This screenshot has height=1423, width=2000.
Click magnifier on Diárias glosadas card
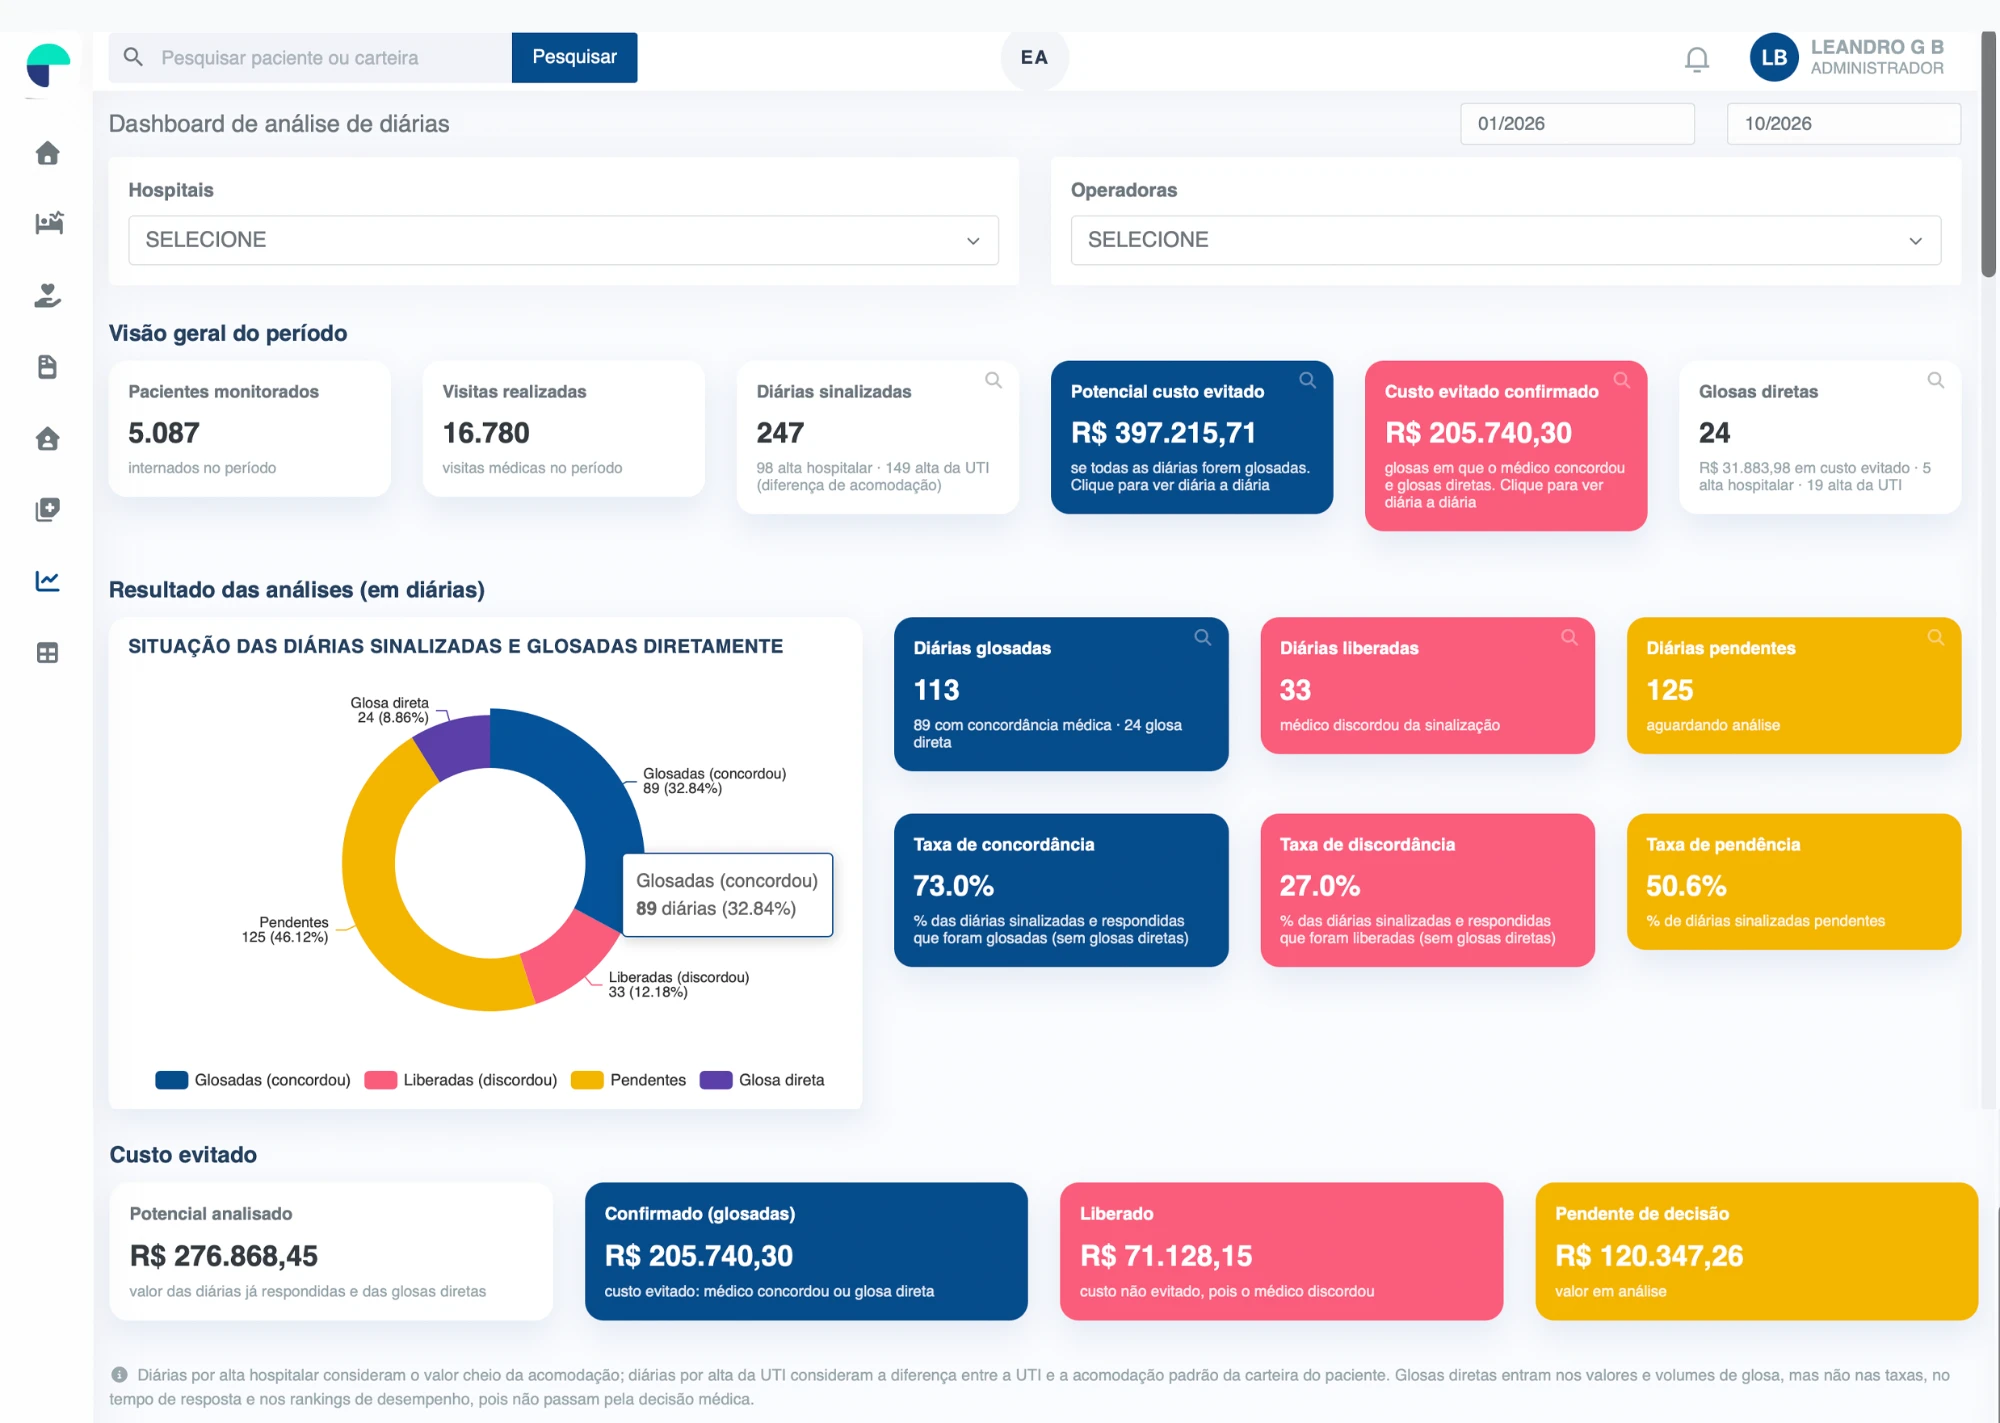1202,637
